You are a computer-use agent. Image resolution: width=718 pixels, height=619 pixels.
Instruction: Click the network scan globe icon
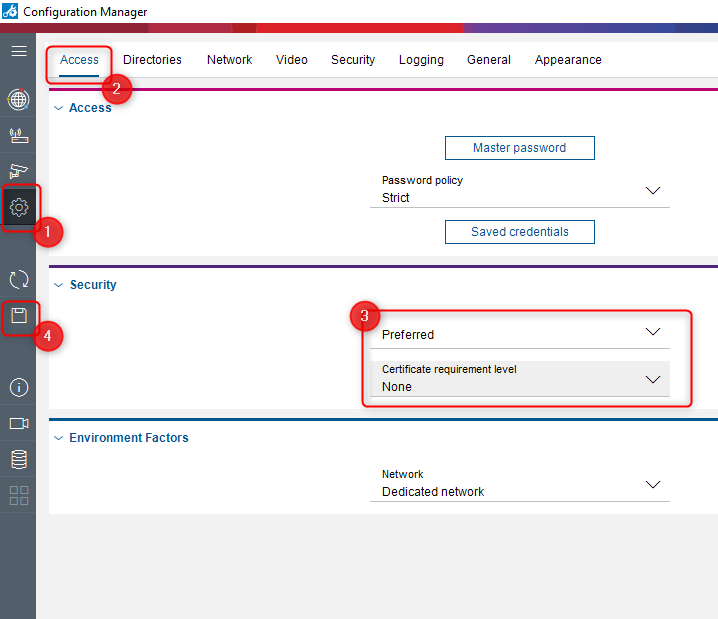point(18,99)
